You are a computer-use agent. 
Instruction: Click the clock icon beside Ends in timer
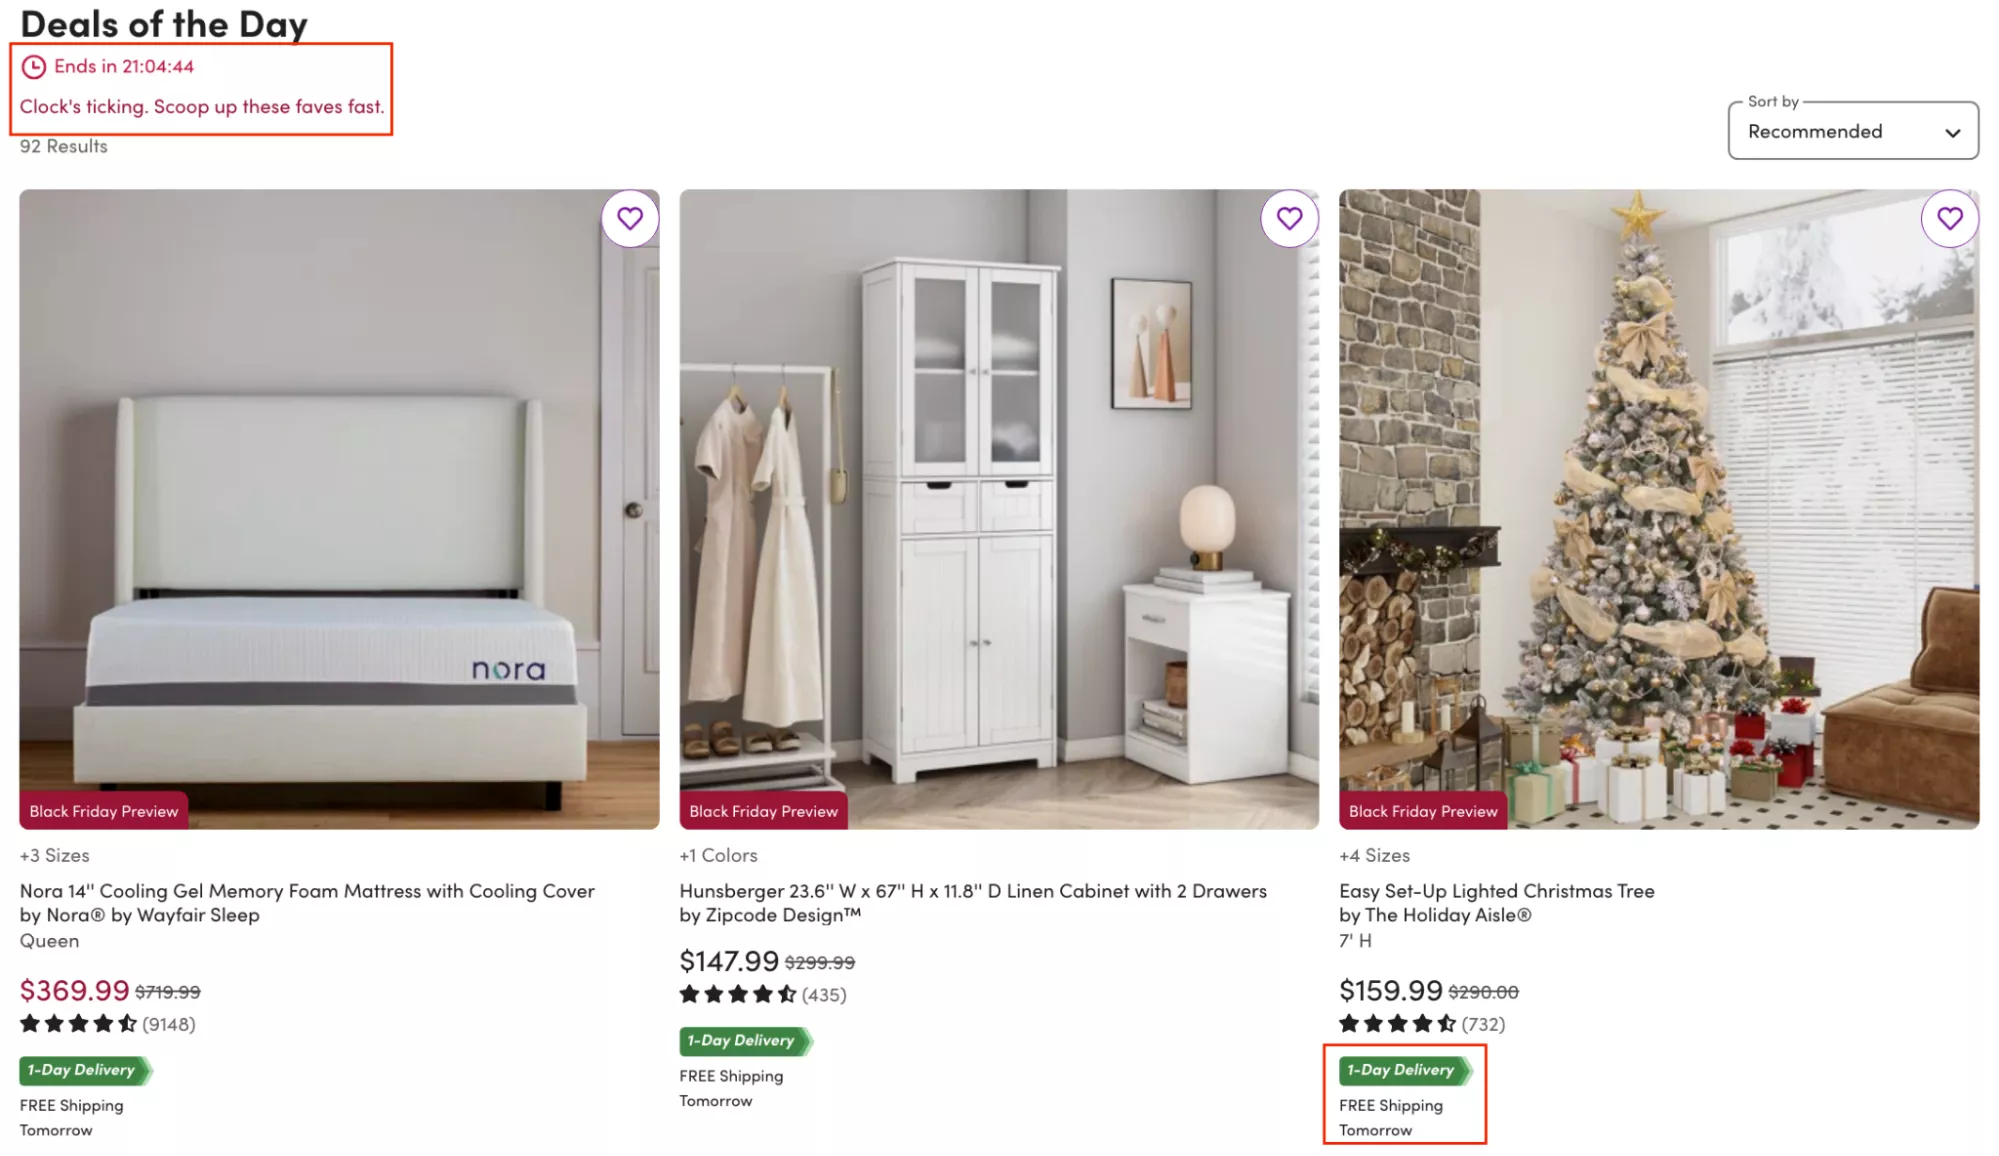pos(34,67)
